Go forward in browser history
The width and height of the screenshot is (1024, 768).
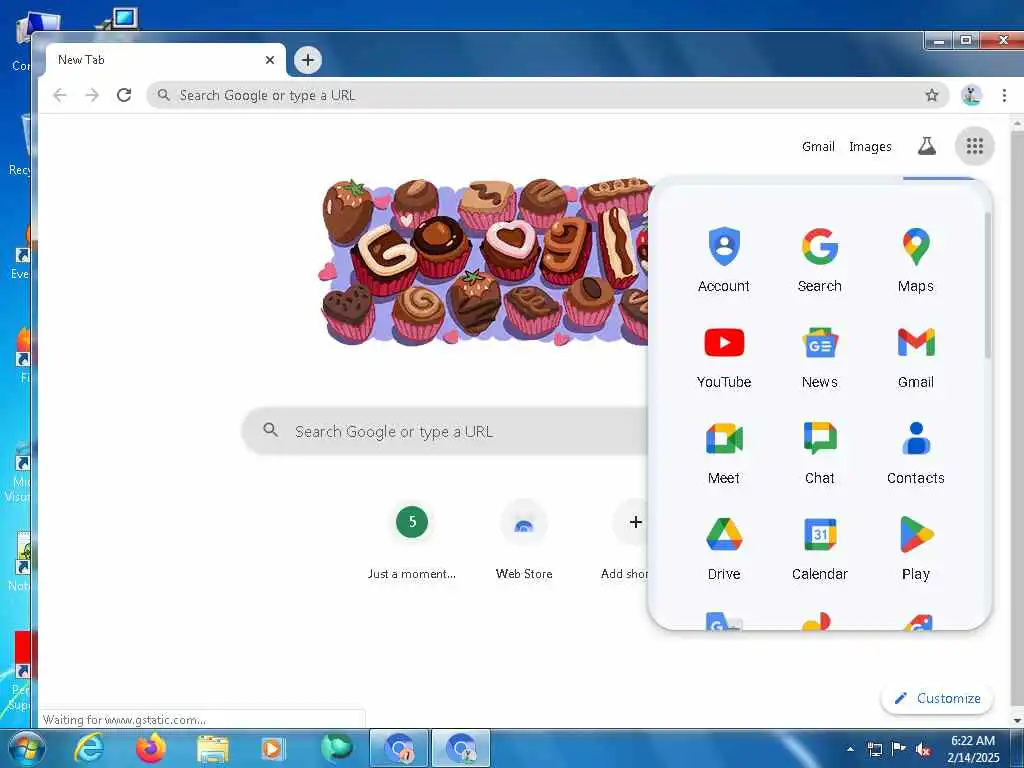click(x=92, y=95)
